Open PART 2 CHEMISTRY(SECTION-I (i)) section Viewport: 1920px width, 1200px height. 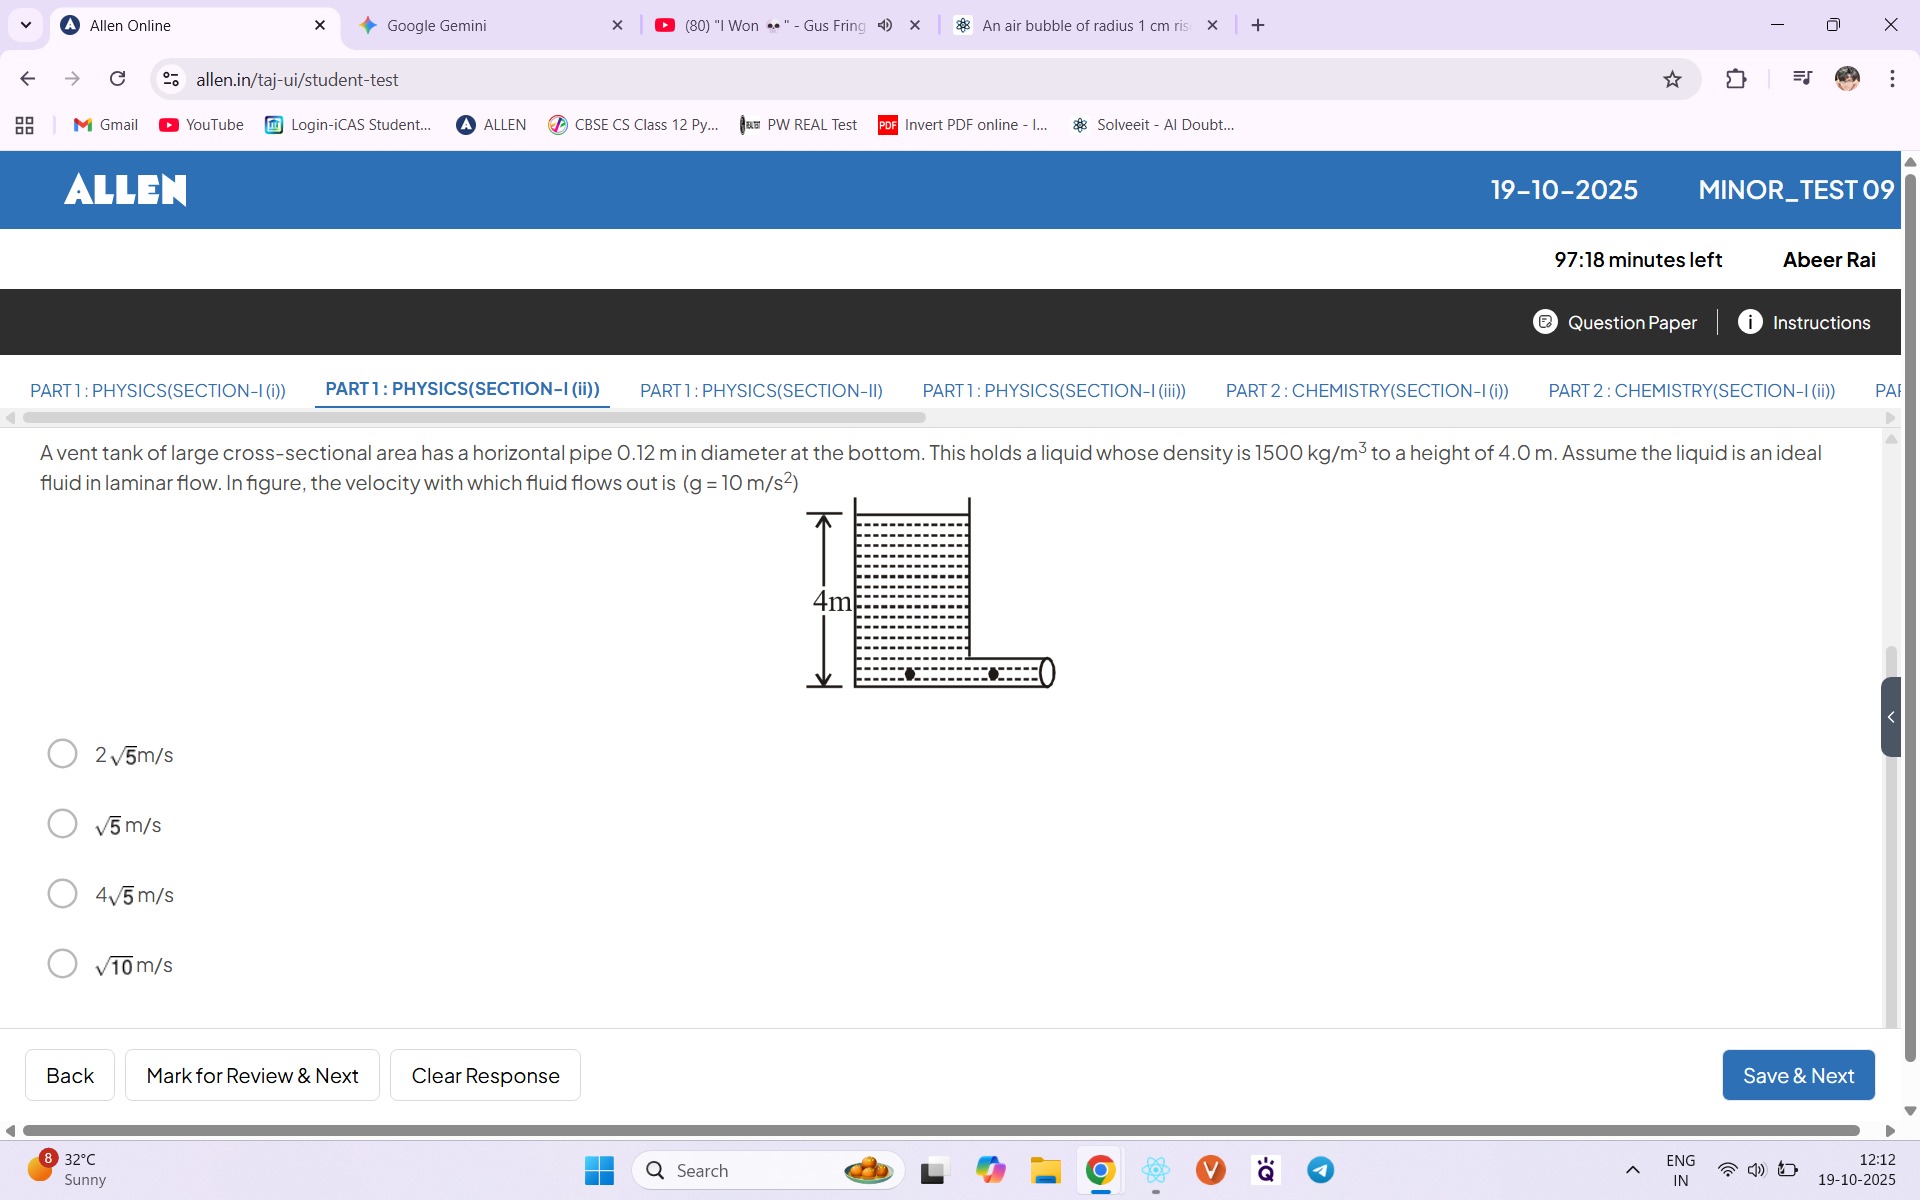(1367, 391)
